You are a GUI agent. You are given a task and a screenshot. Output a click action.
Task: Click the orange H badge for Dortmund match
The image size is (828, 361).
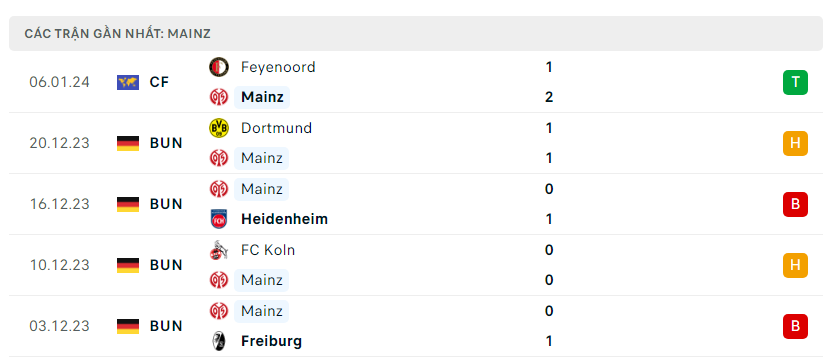pos(795,143)
